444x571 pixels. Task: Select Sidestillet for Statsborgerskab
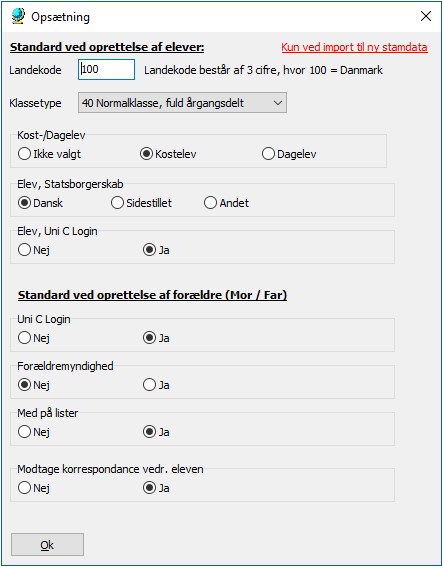[141, 203]
